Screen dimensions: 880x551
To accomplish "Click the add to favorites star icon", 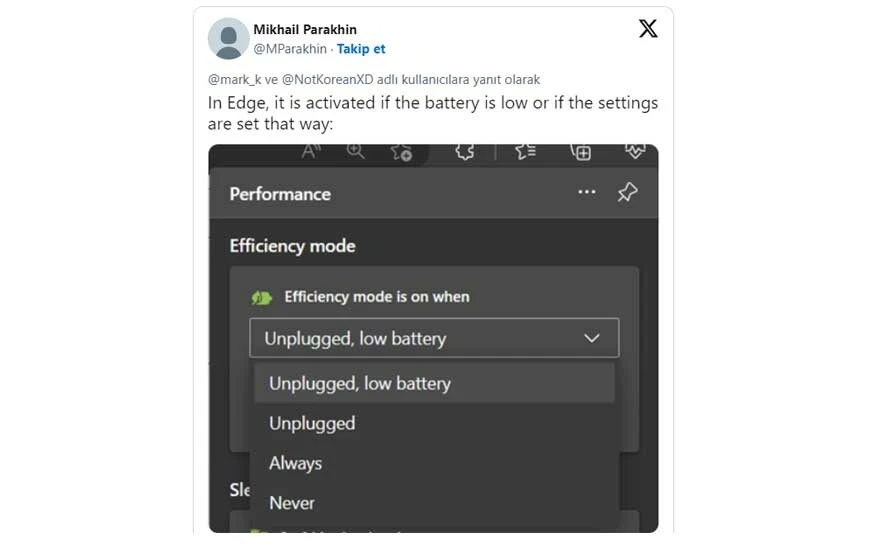I will [402, 152].
